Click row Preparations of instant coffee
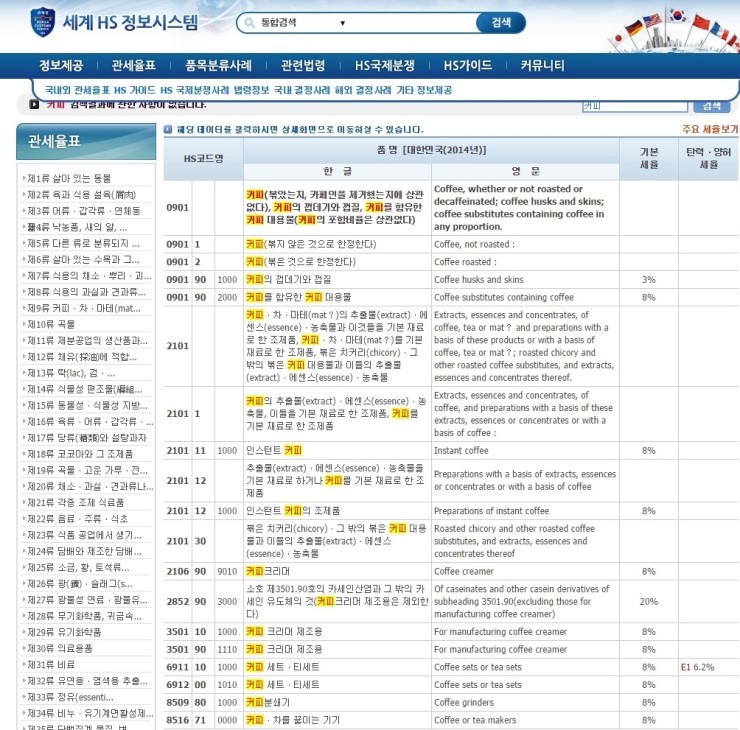This screenshot has width=740, height=730. (451, 511)
